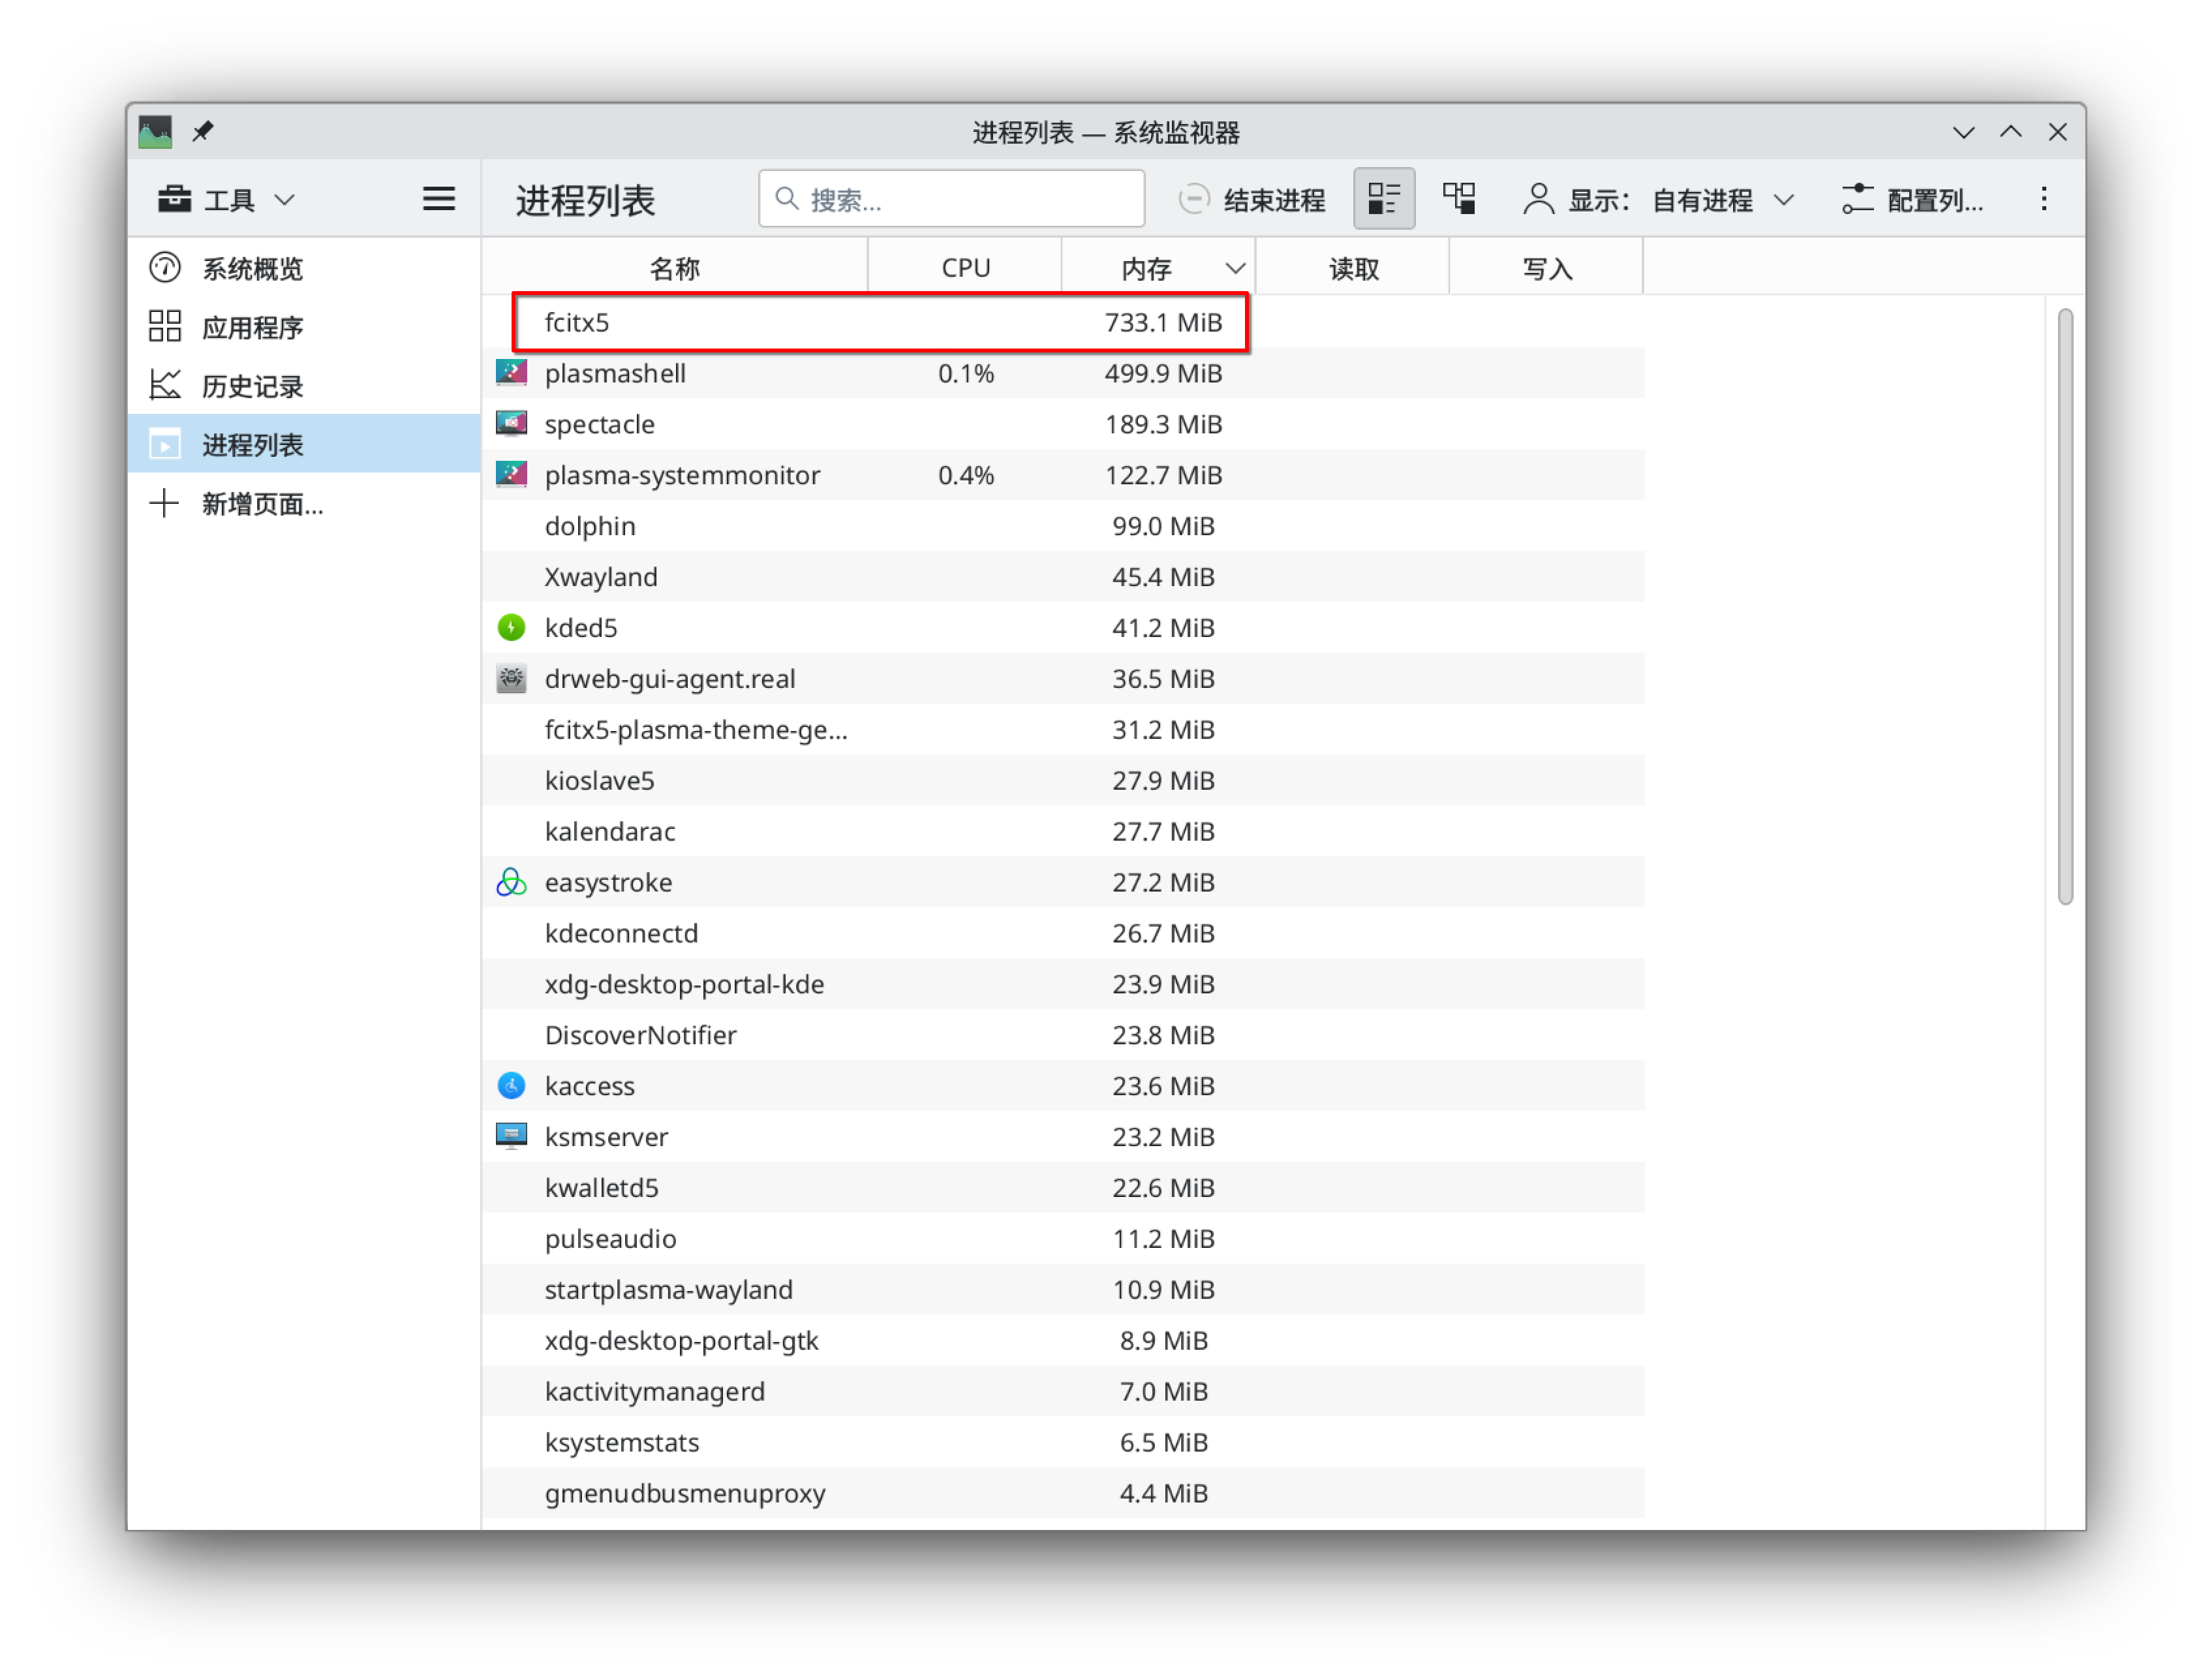Click the hamburger sidebar menu icon

coord(438,198)
